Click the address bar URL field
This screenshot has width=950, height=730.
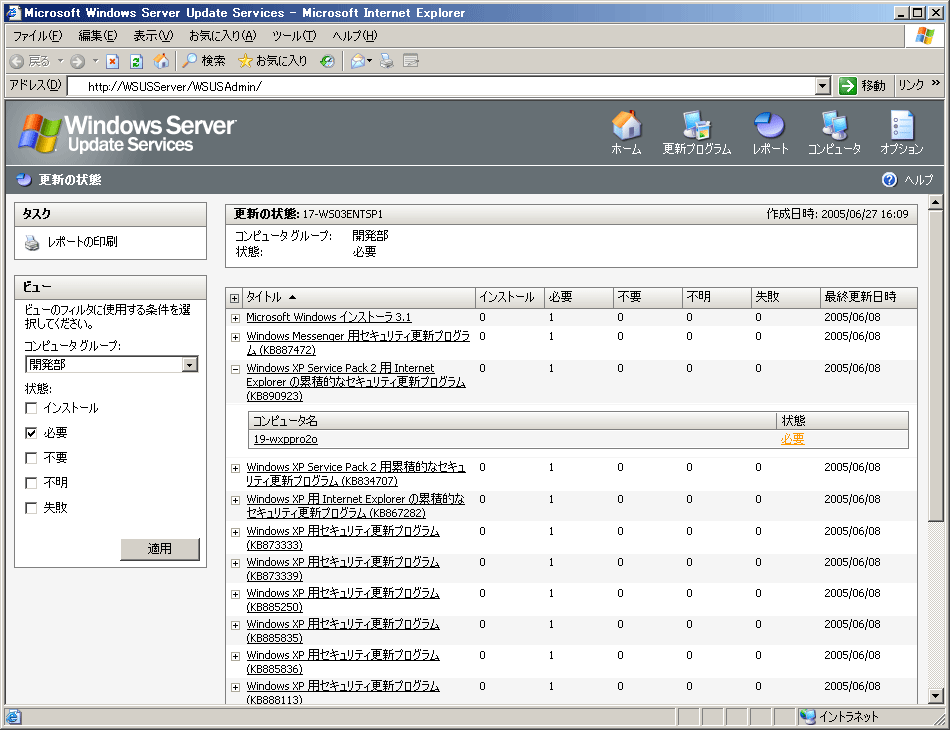pos(441,87)
